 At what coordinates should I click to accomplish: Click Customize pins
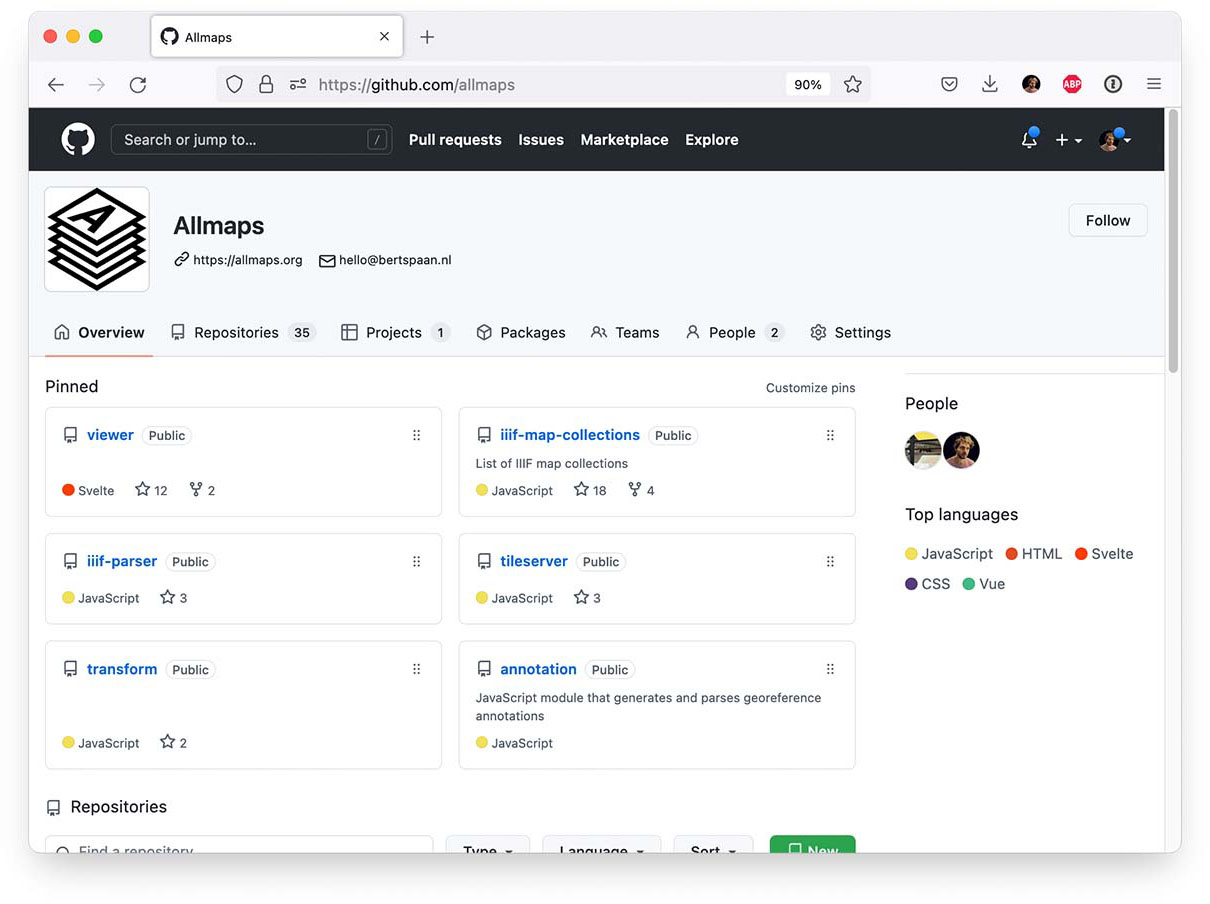coord(811,388)
